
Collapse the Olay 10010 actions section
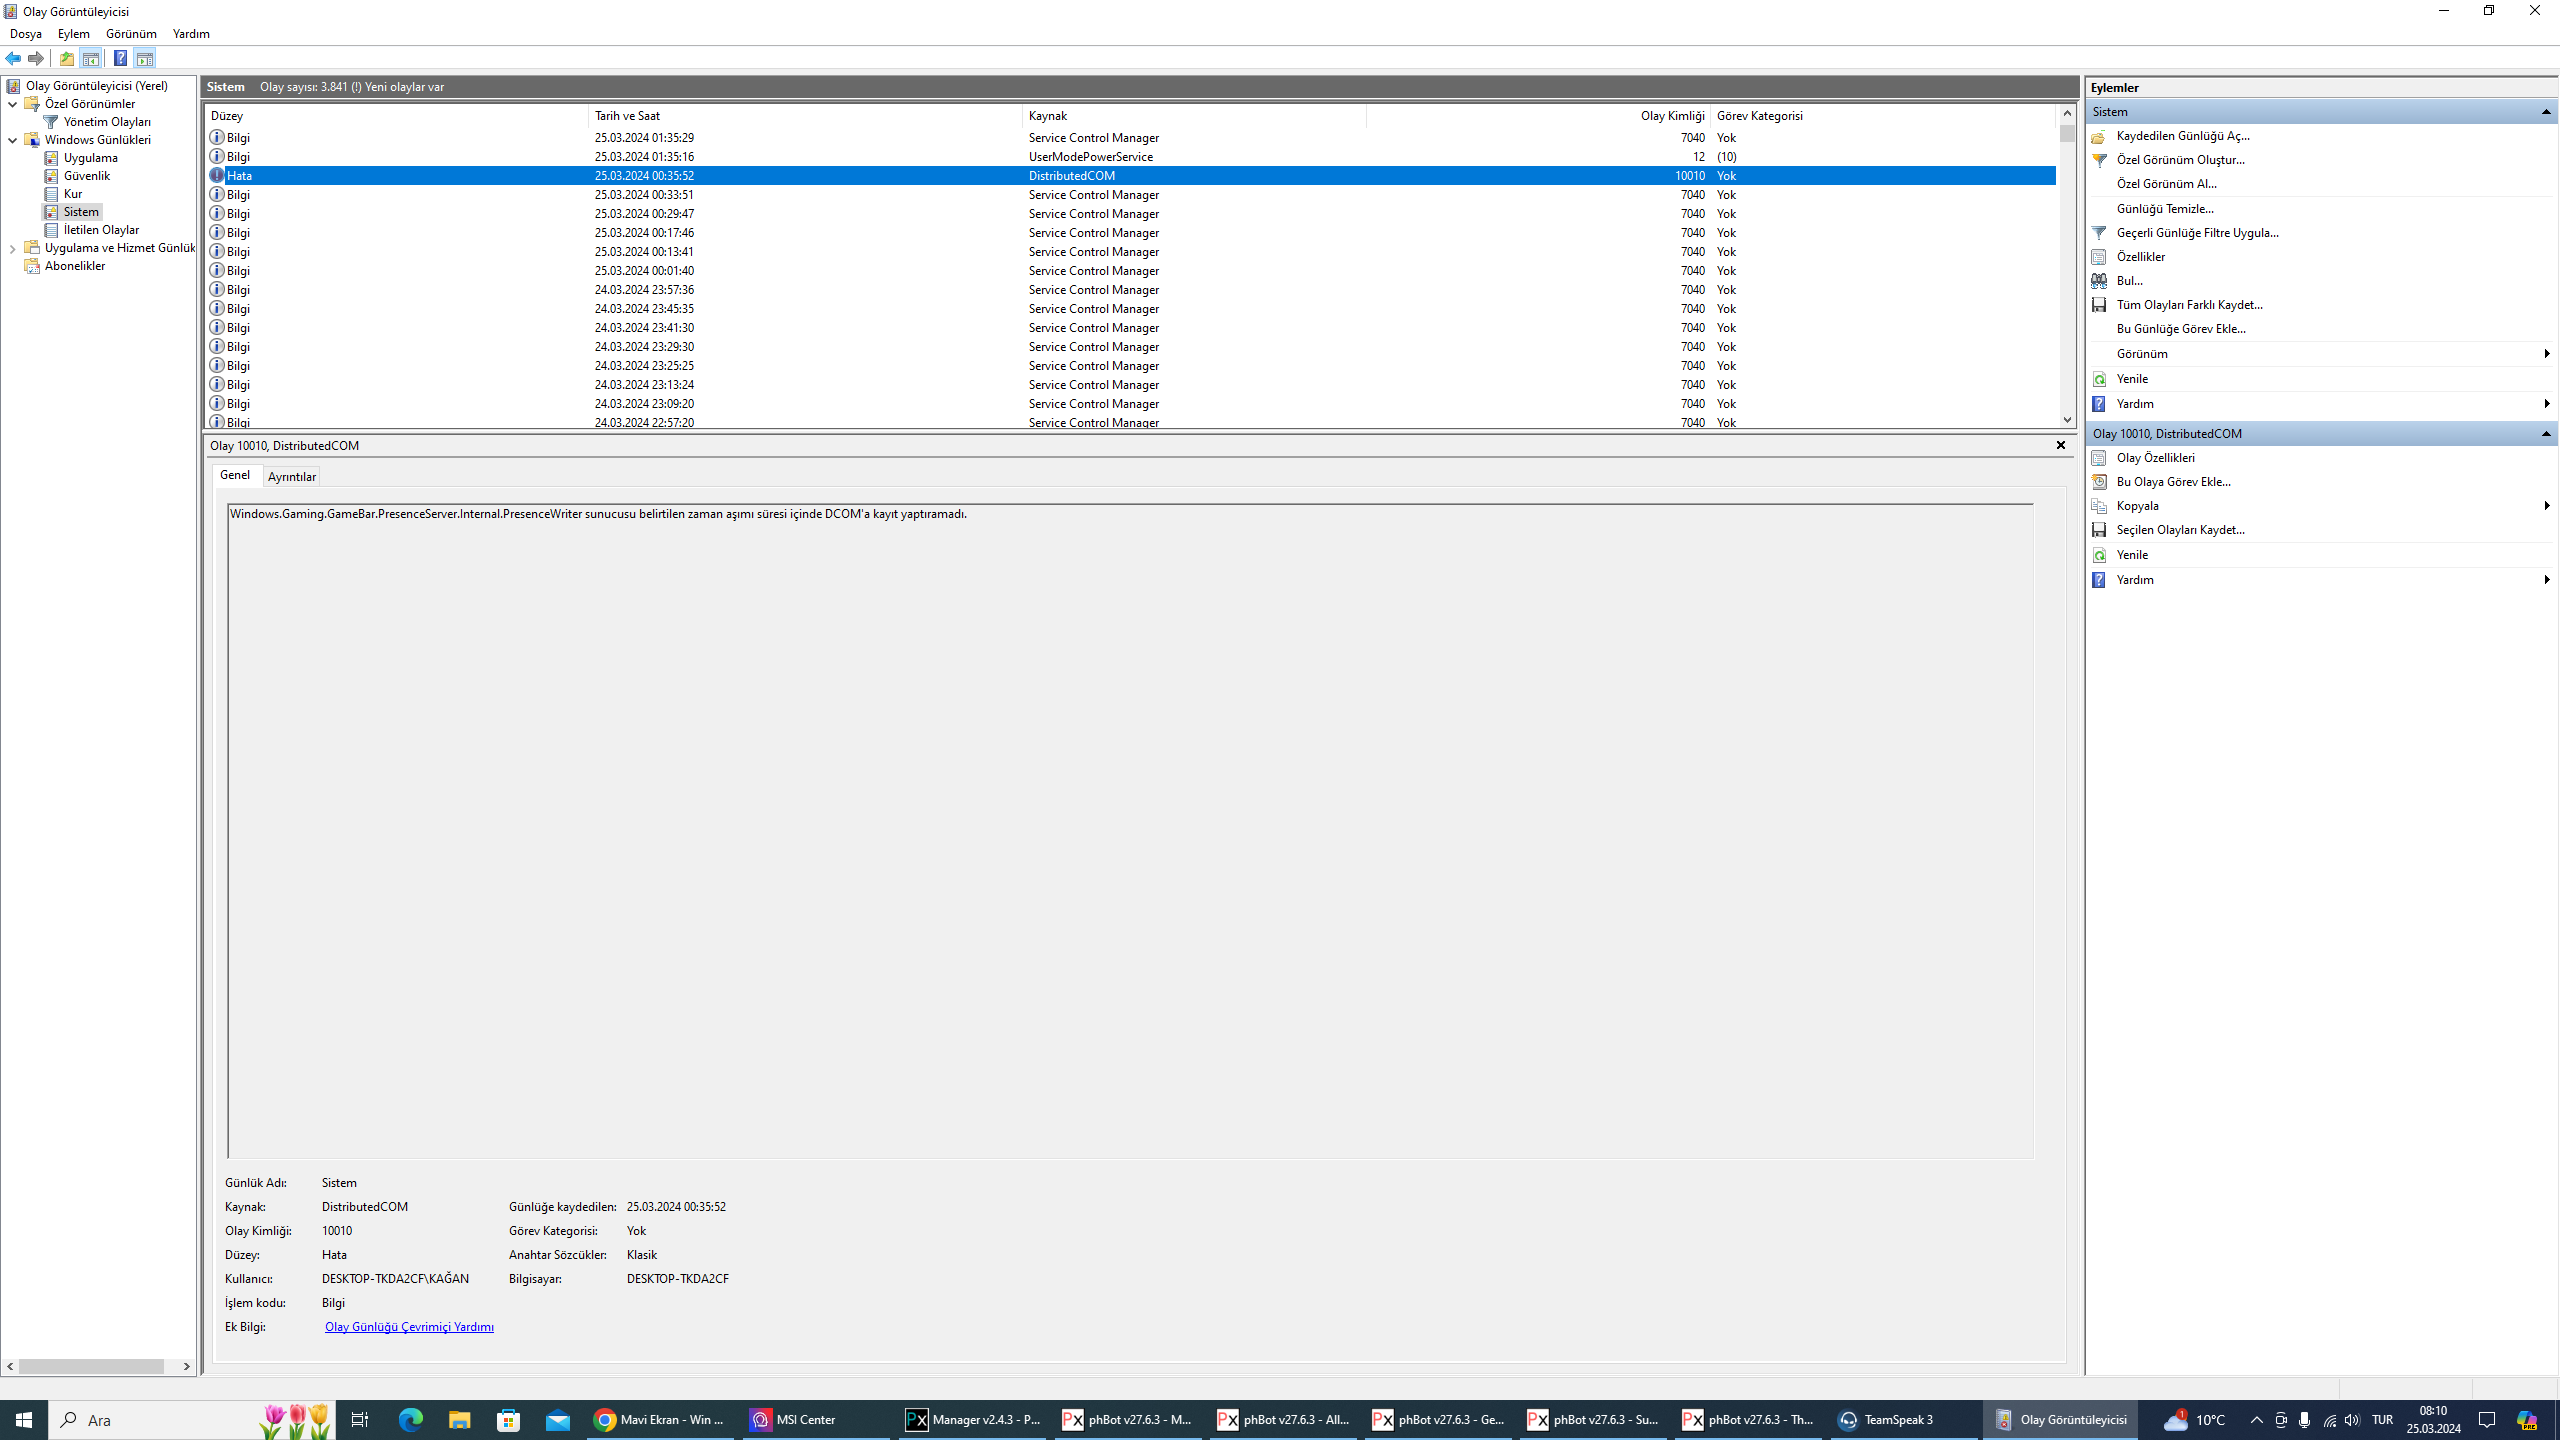pos(2546,434)
